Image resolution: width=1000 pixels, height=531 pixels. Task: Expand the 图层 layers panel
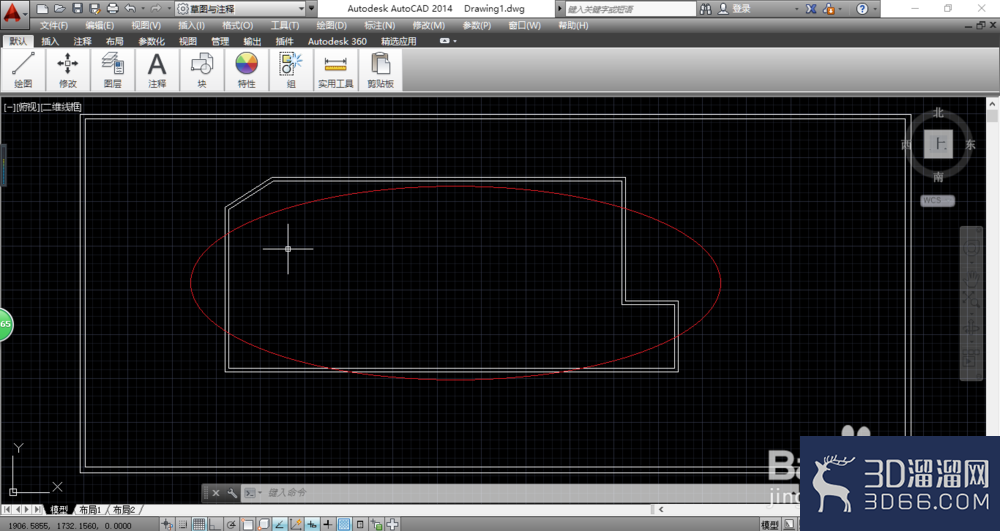point(112,70)
